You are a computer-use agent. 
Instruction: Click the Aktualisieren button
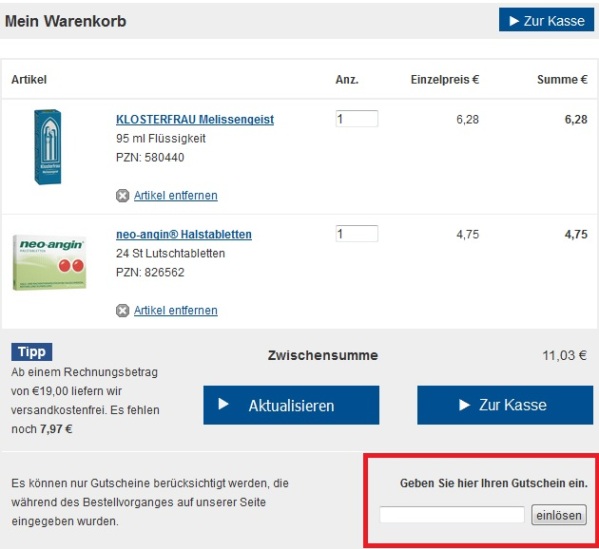pyautogui.click(x=291, y=405)
